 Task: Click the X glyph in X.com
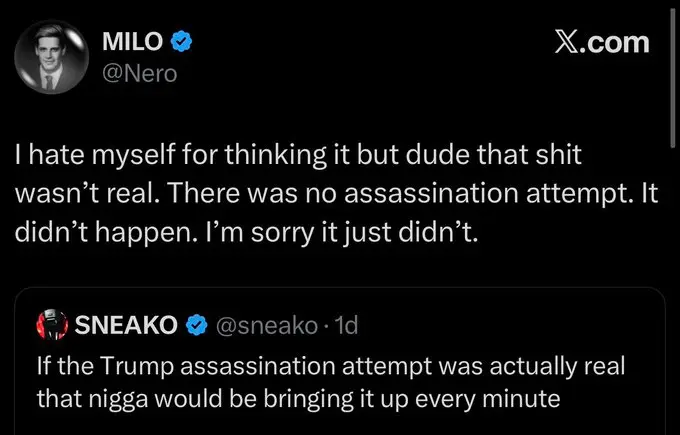[567, 42]
